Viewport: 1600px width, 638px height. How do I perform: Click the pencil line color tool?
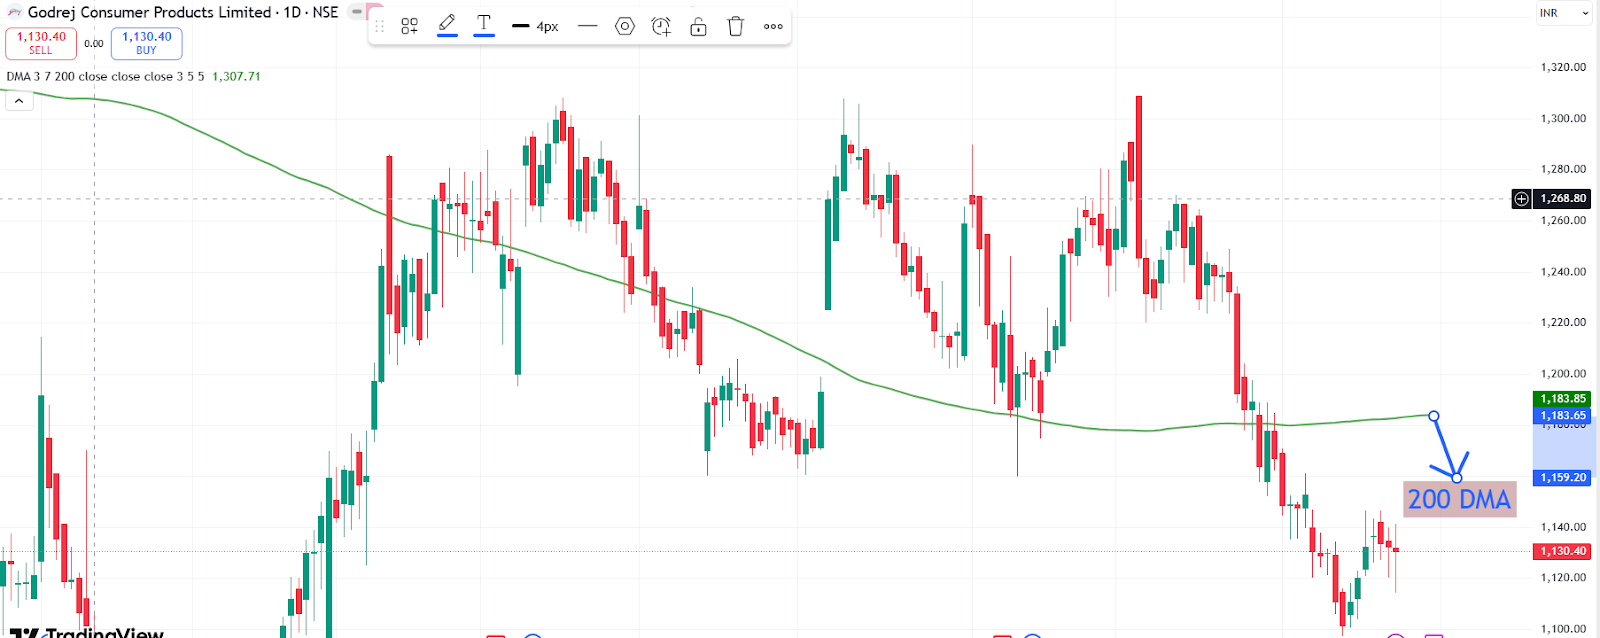[447, 25]
